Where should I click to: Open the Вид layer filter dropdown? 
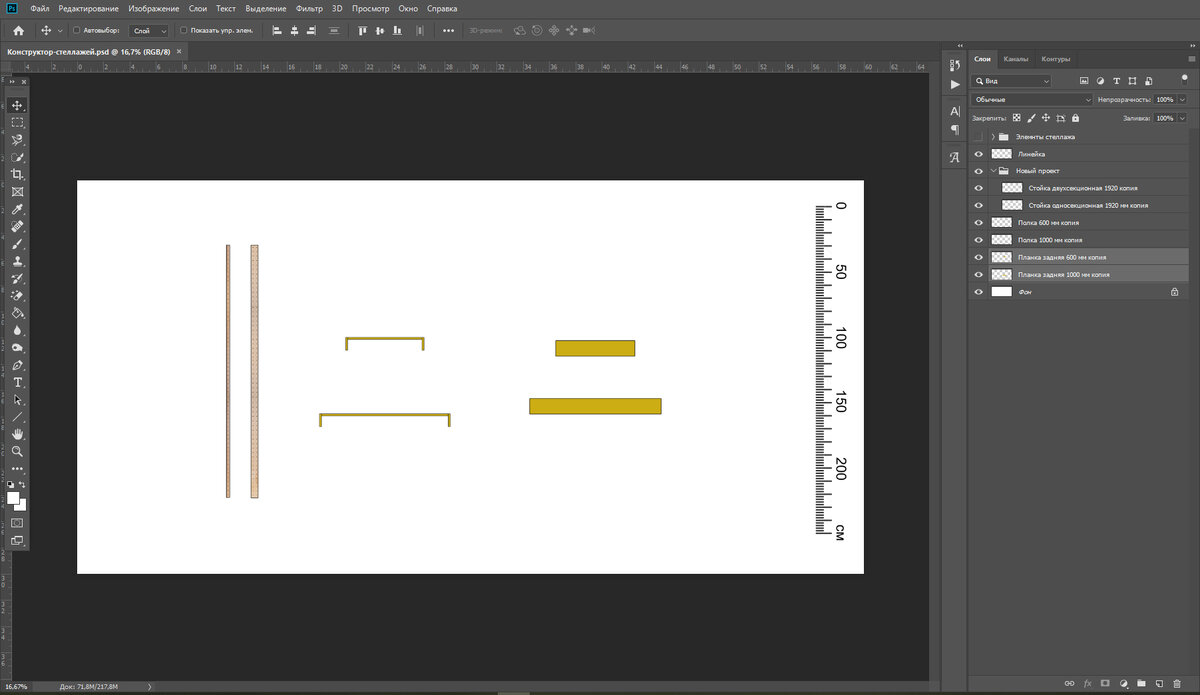1012,81
